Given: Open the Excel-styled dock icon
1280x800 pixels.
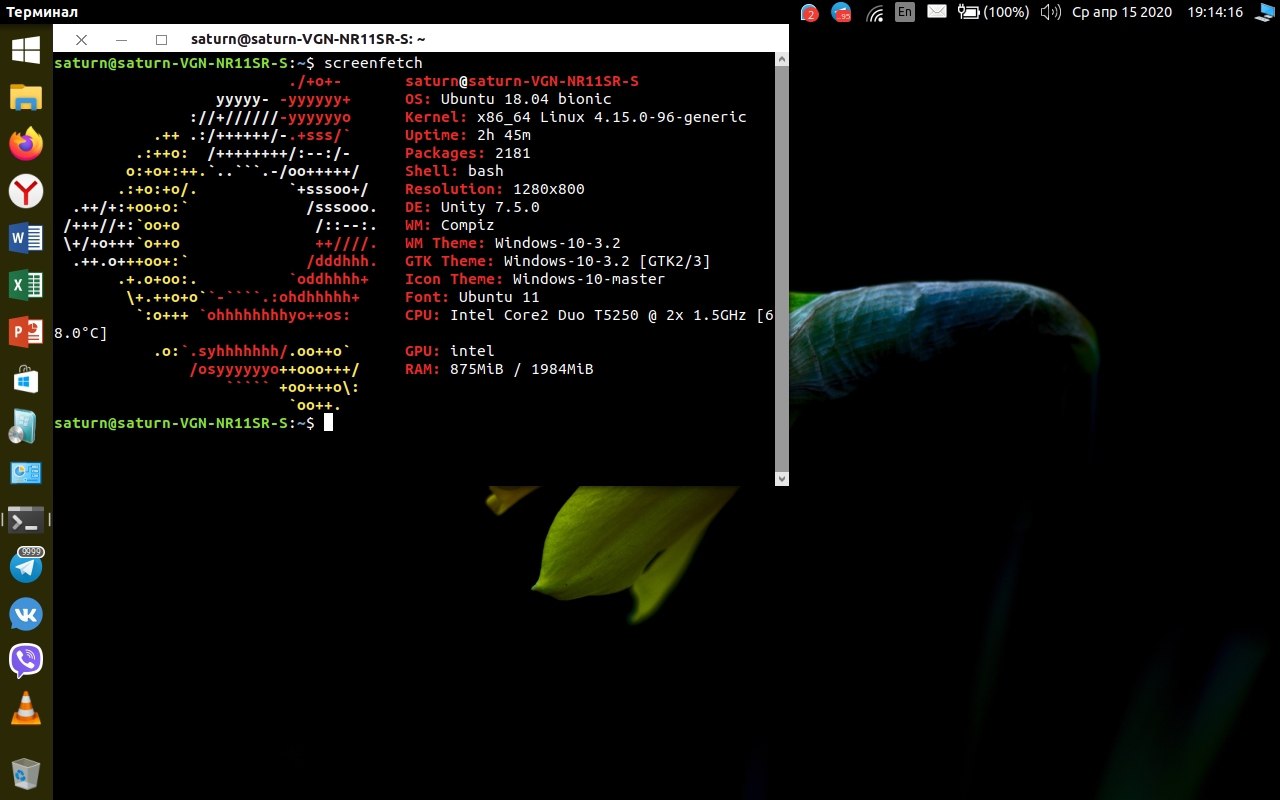Looking at the screenshot, I should (26, 285).
